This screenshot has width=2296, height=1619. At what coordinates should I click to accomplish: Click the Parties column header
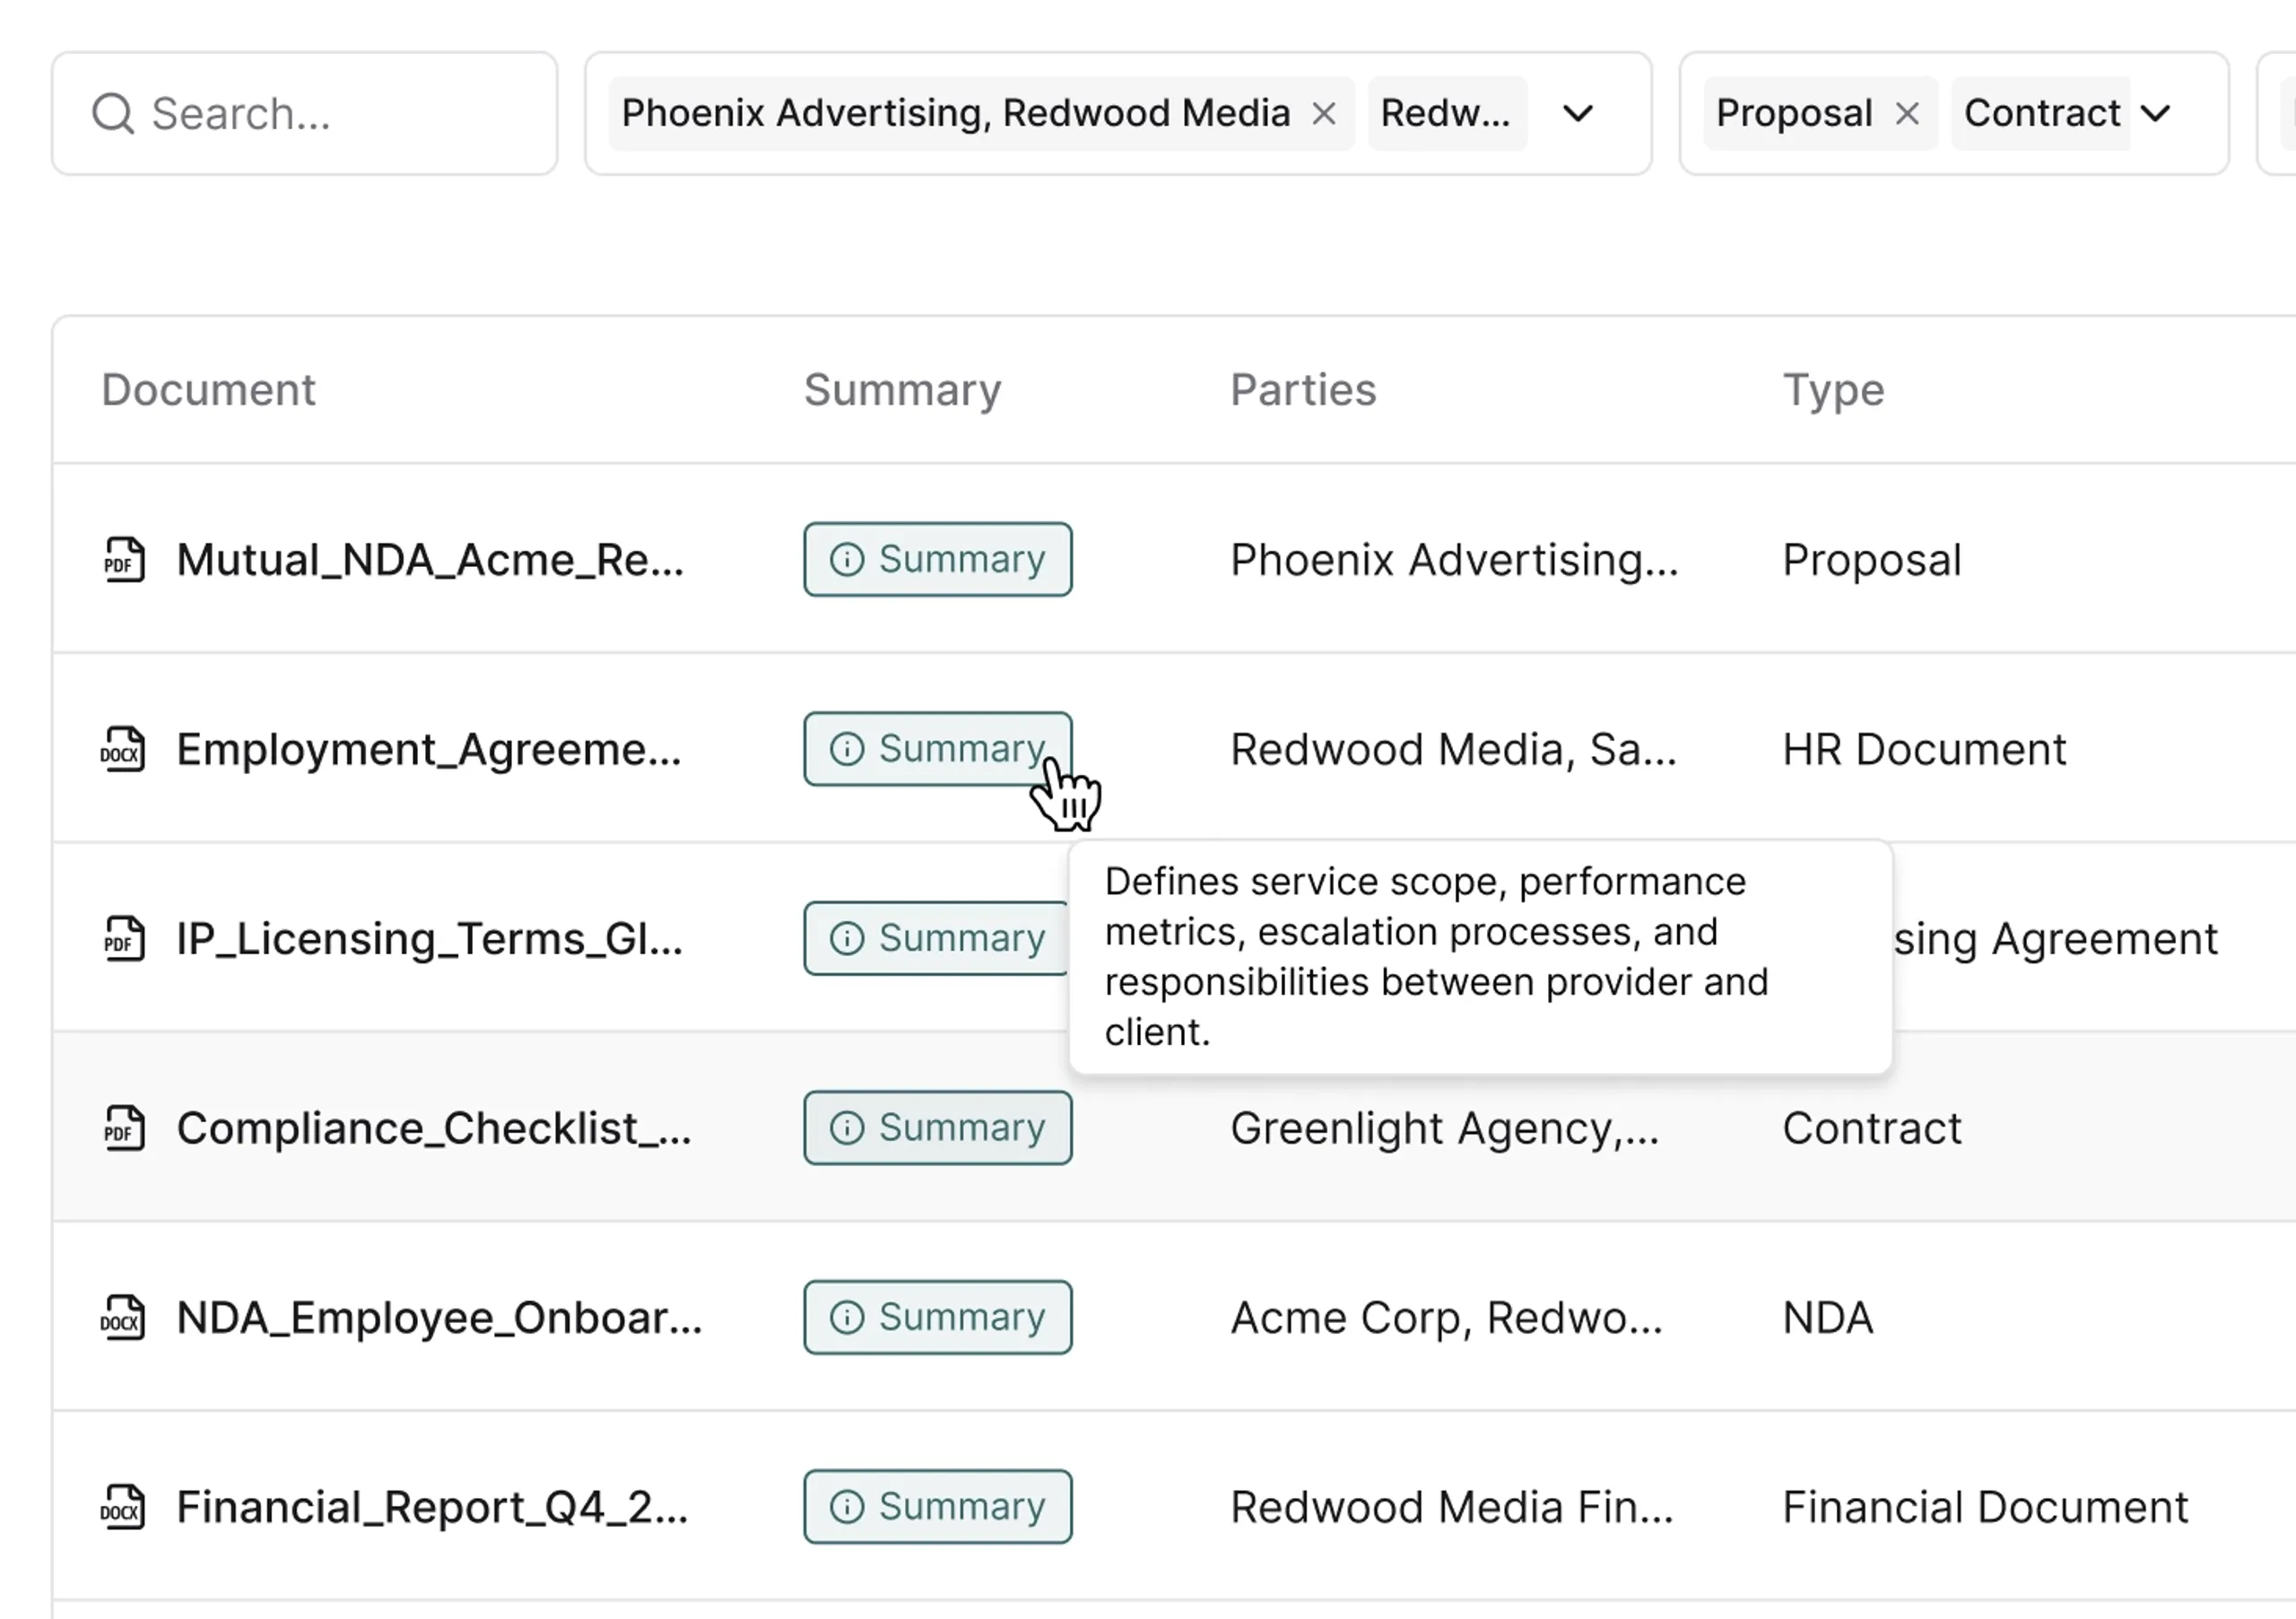click(x=1303, y=390)
